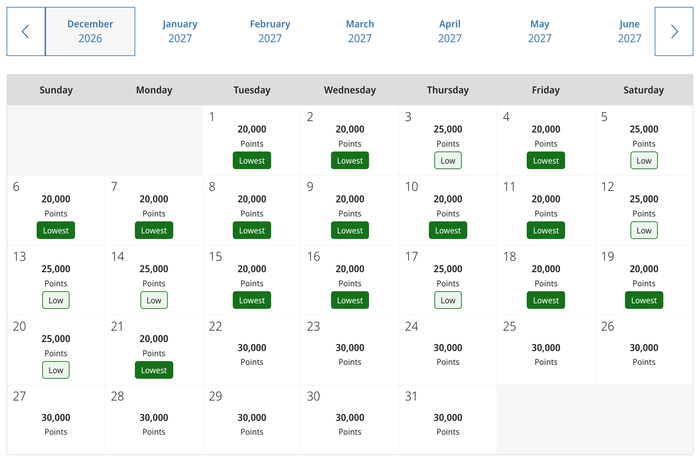Select Wednesday December 23 cell

(x=350, y=350)
